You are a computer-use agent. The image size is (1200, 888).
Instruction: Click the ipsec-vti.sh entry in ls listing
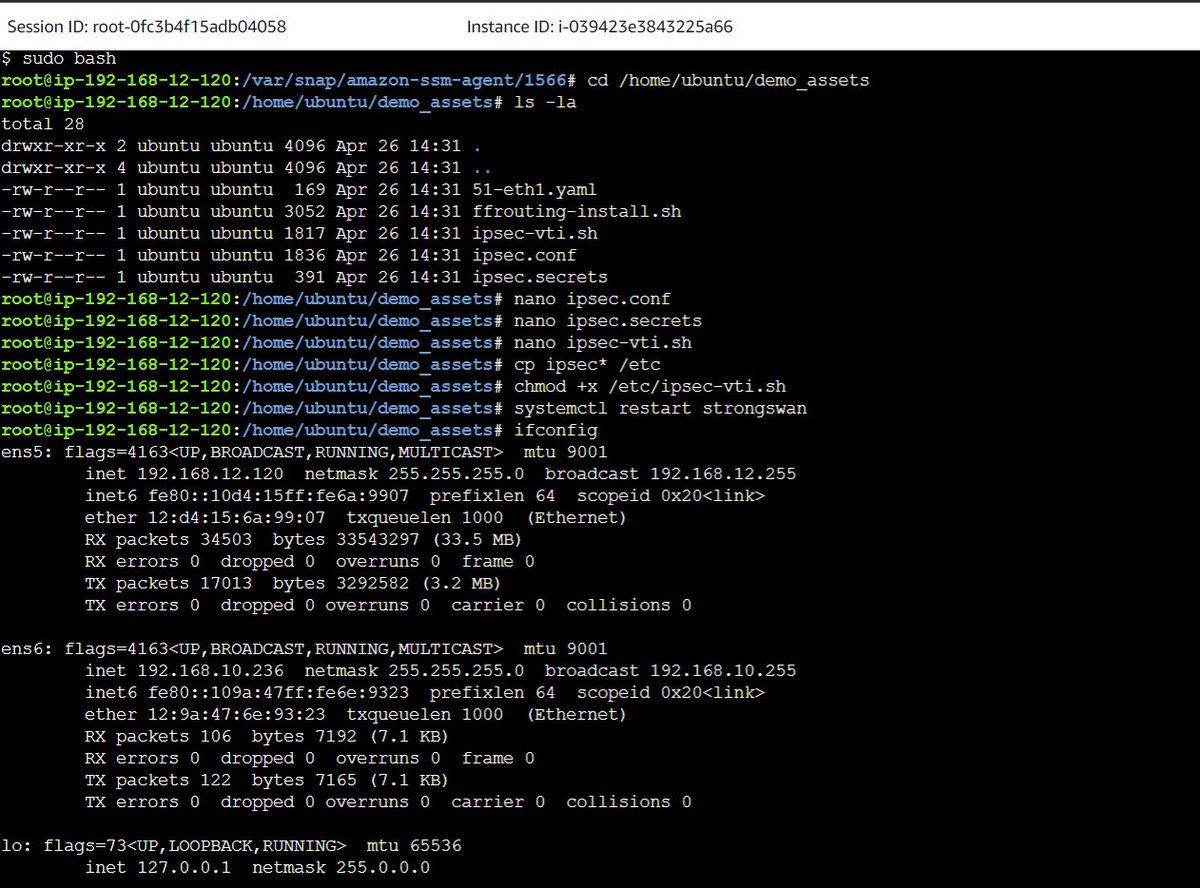pos(535,233)
